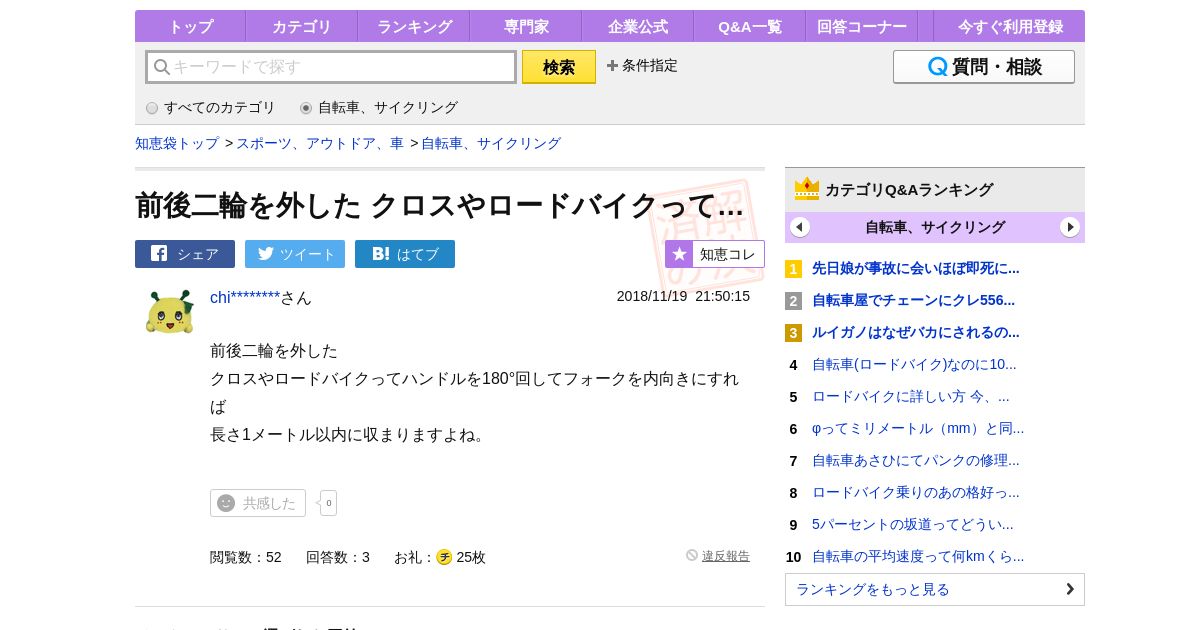
Task: Open the カテゴリ tab
Action: point(301,26)
